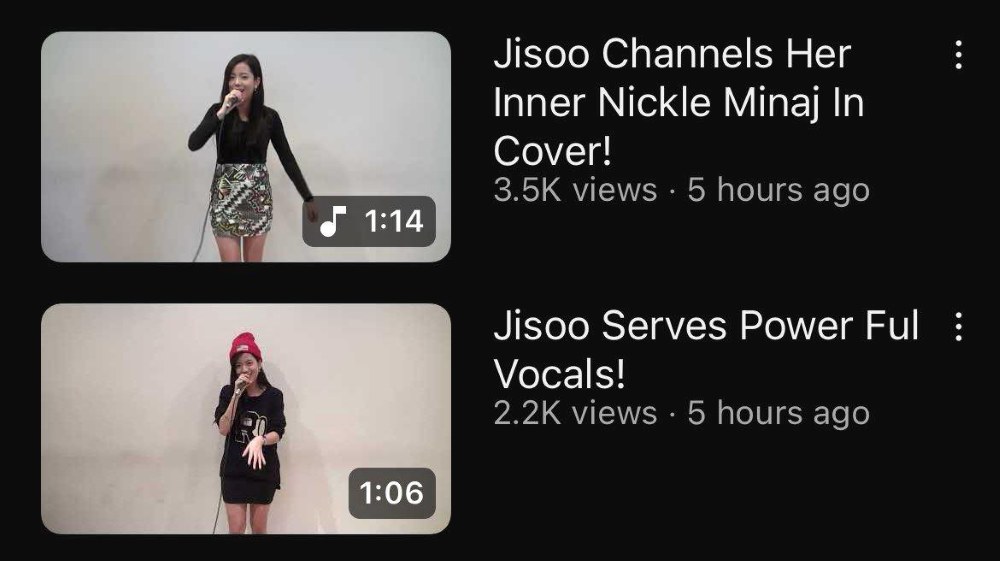Click the microphone held in first thumbnail

tap(232, 101)
